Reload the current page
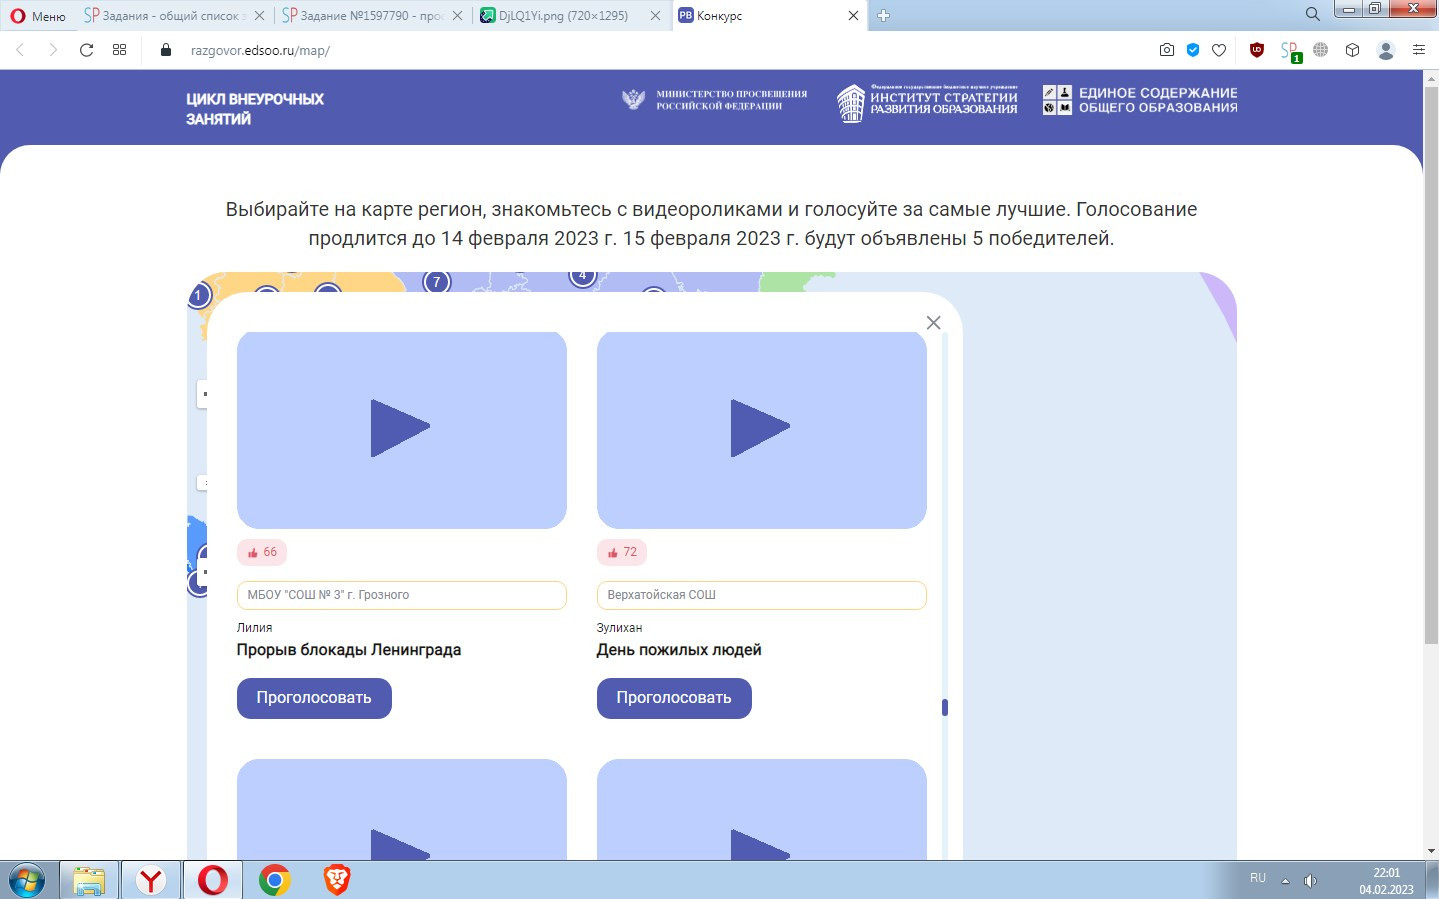This screenshot has width=1439, height=899. (x=87, y=50)
